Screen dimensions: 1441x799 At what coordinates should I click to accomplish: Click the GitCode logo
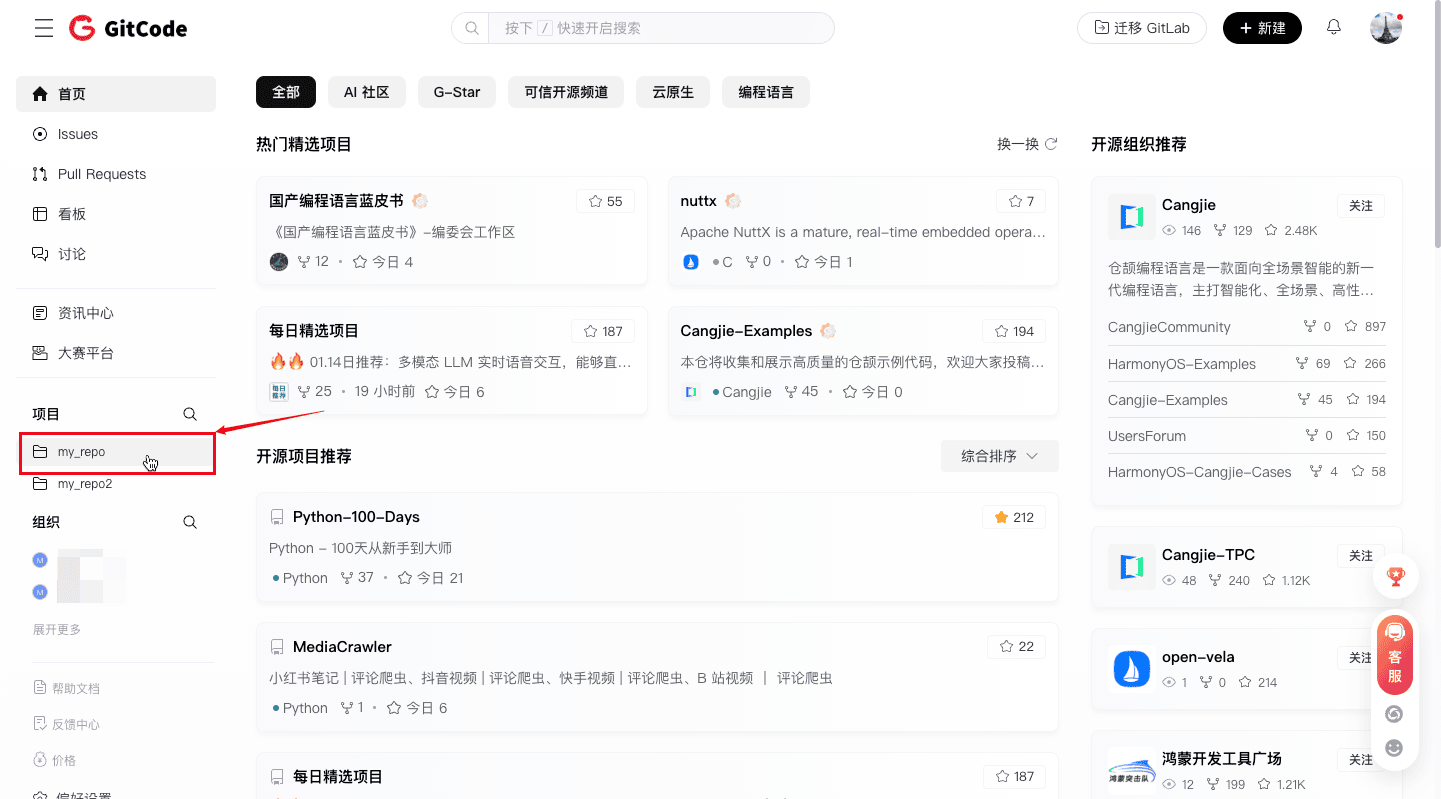click(x=128, y=28)
